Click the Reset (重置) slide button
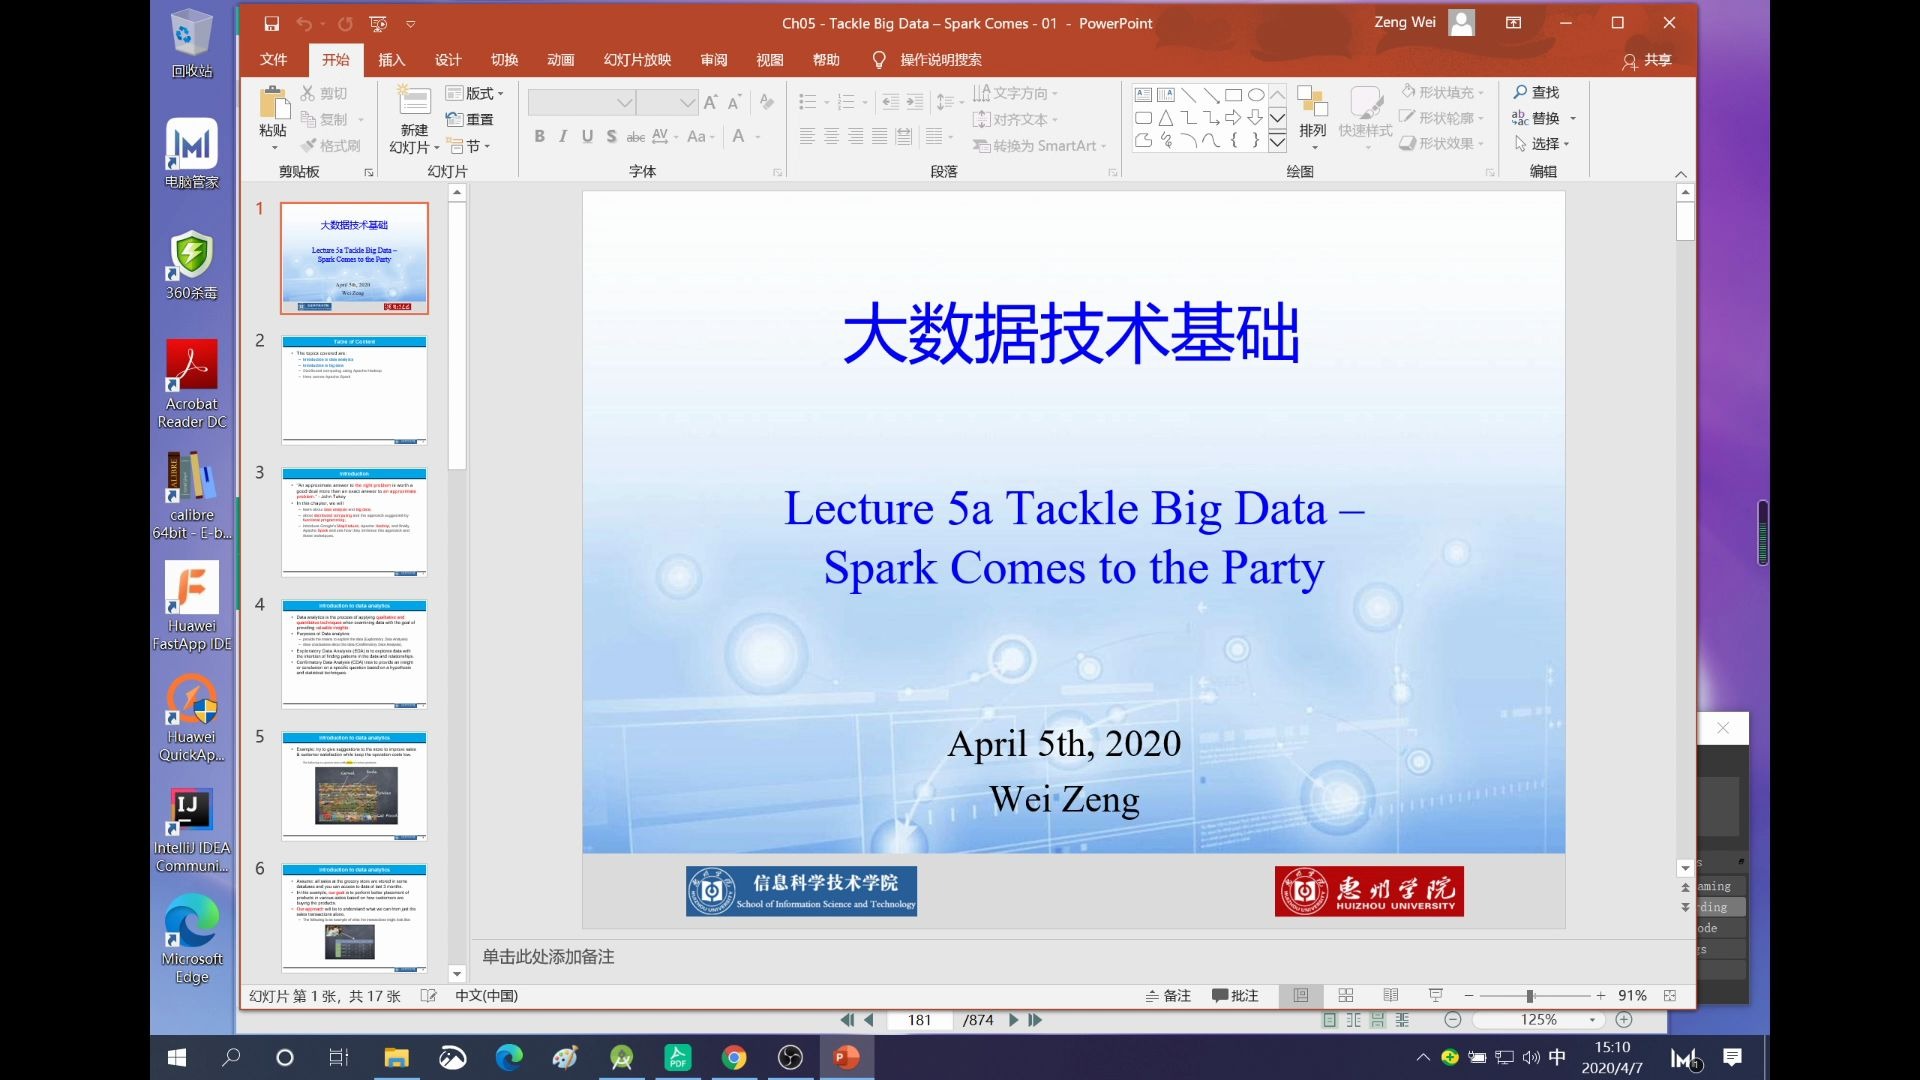The width and height of the screenshot is (1920, 1080). click(470, 119)
